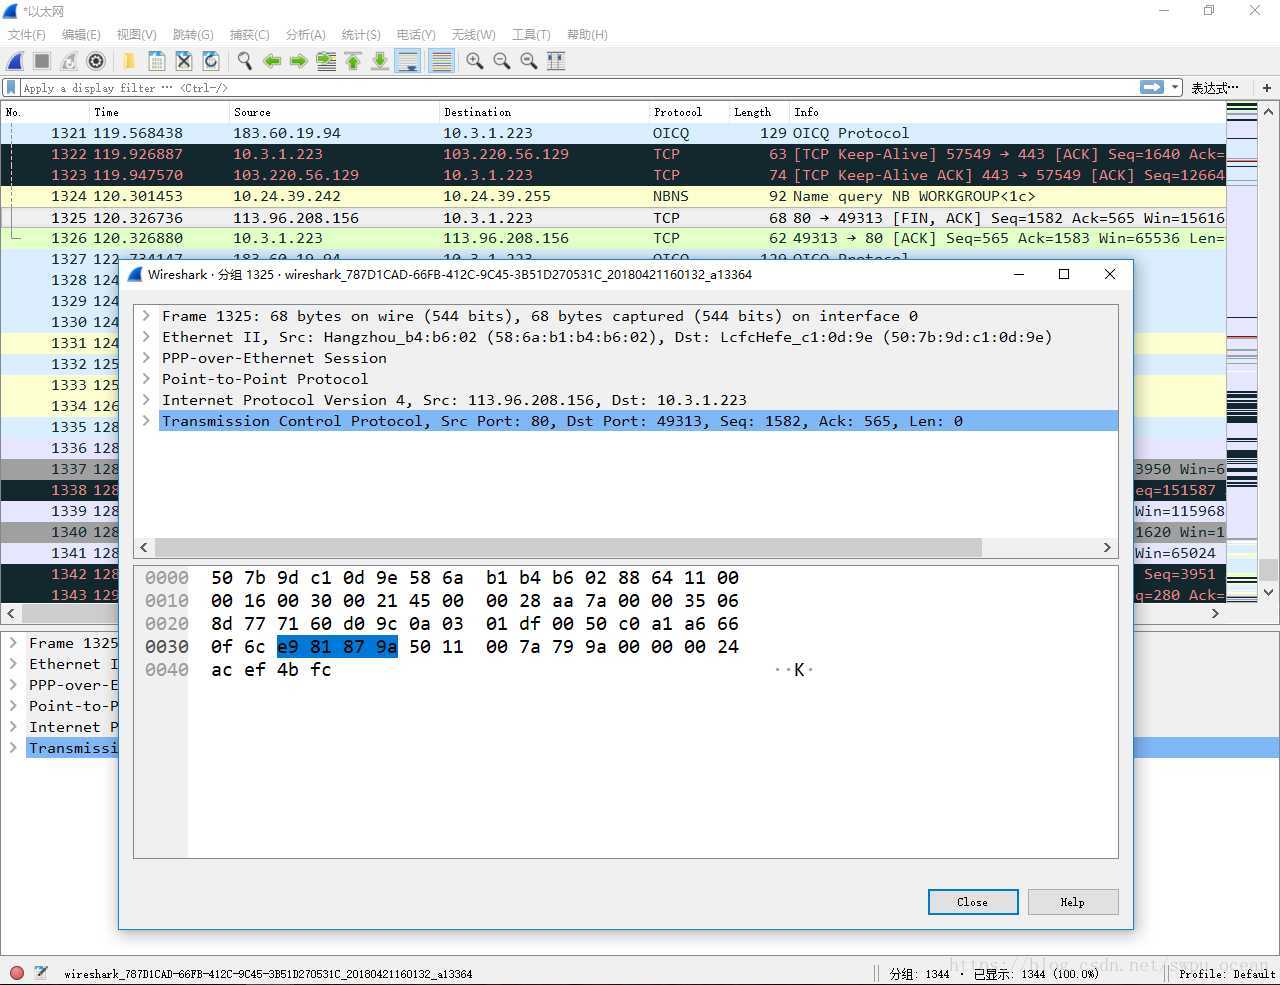The height and width of the screenshot is (985, 1280).
Task: Expand Frame 1325 in main details pane
Action: point(13,643)
